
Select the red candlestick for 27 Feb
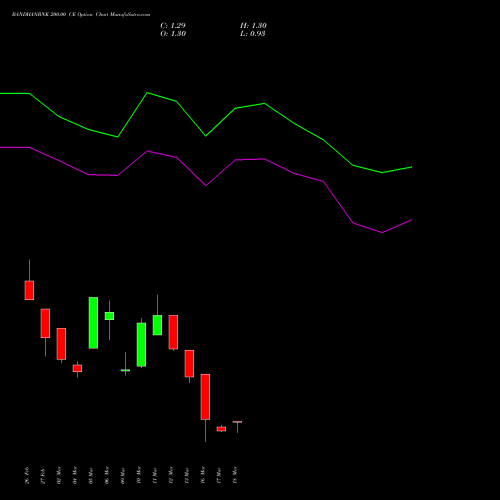(x=45, y=323)
